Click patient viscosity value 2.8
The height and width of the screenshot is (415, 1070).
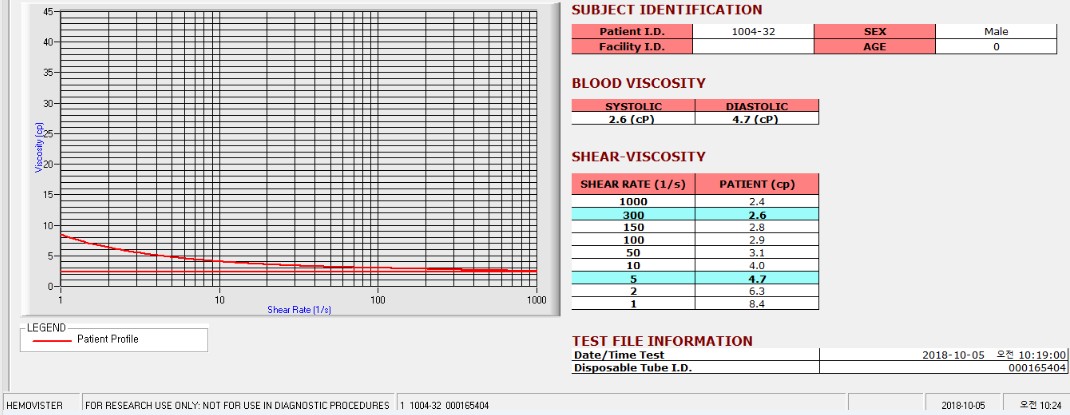click(757, 227)
